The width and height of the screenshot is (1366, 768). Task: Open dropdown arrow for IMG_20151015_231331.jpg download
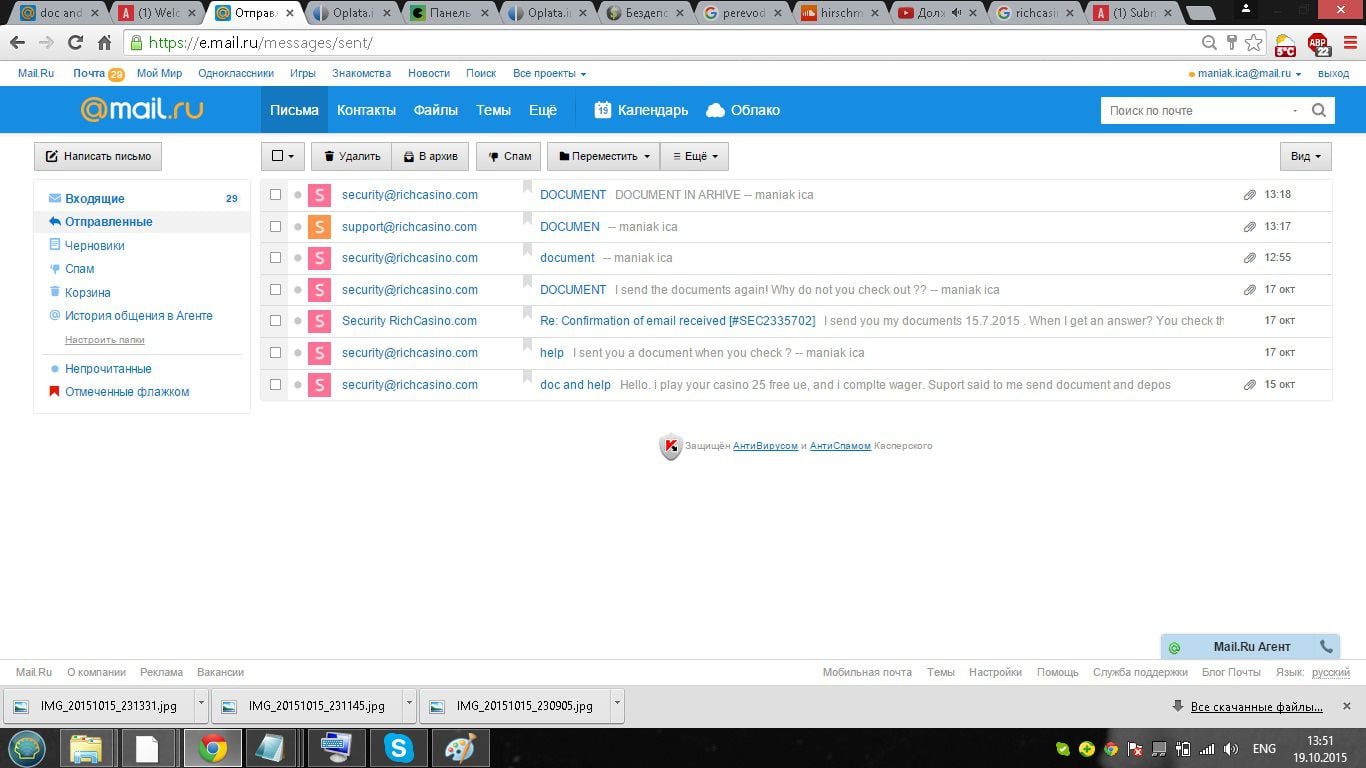[x=201, y=704]
